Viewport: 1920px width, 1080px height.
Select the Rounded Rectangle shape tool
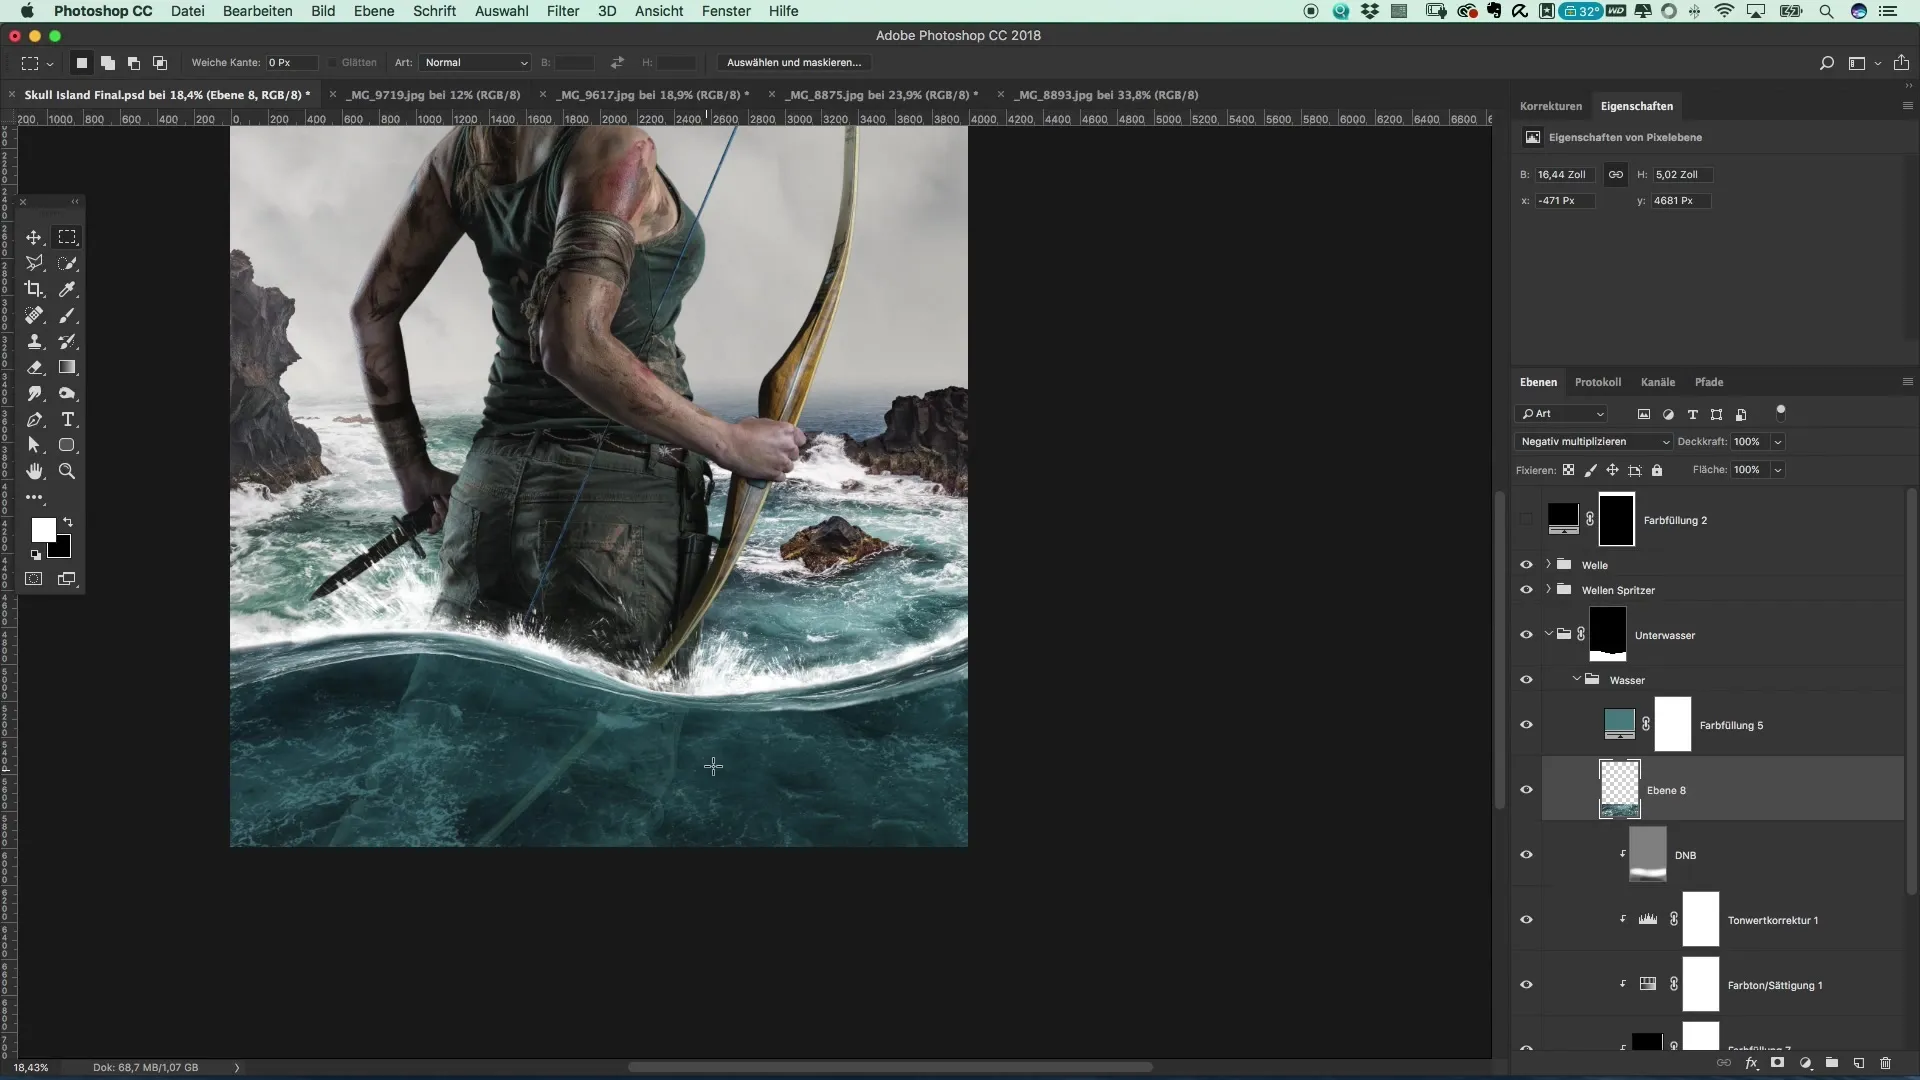[x=67, y=445]
